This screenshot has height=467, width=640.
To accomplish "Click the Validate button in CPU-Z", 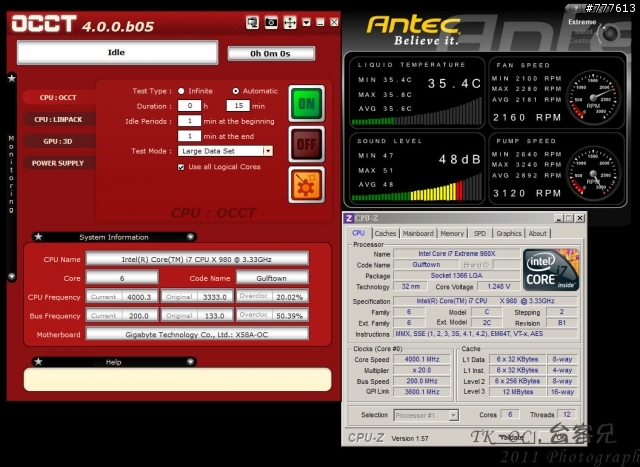I will (x=511, y=437).
